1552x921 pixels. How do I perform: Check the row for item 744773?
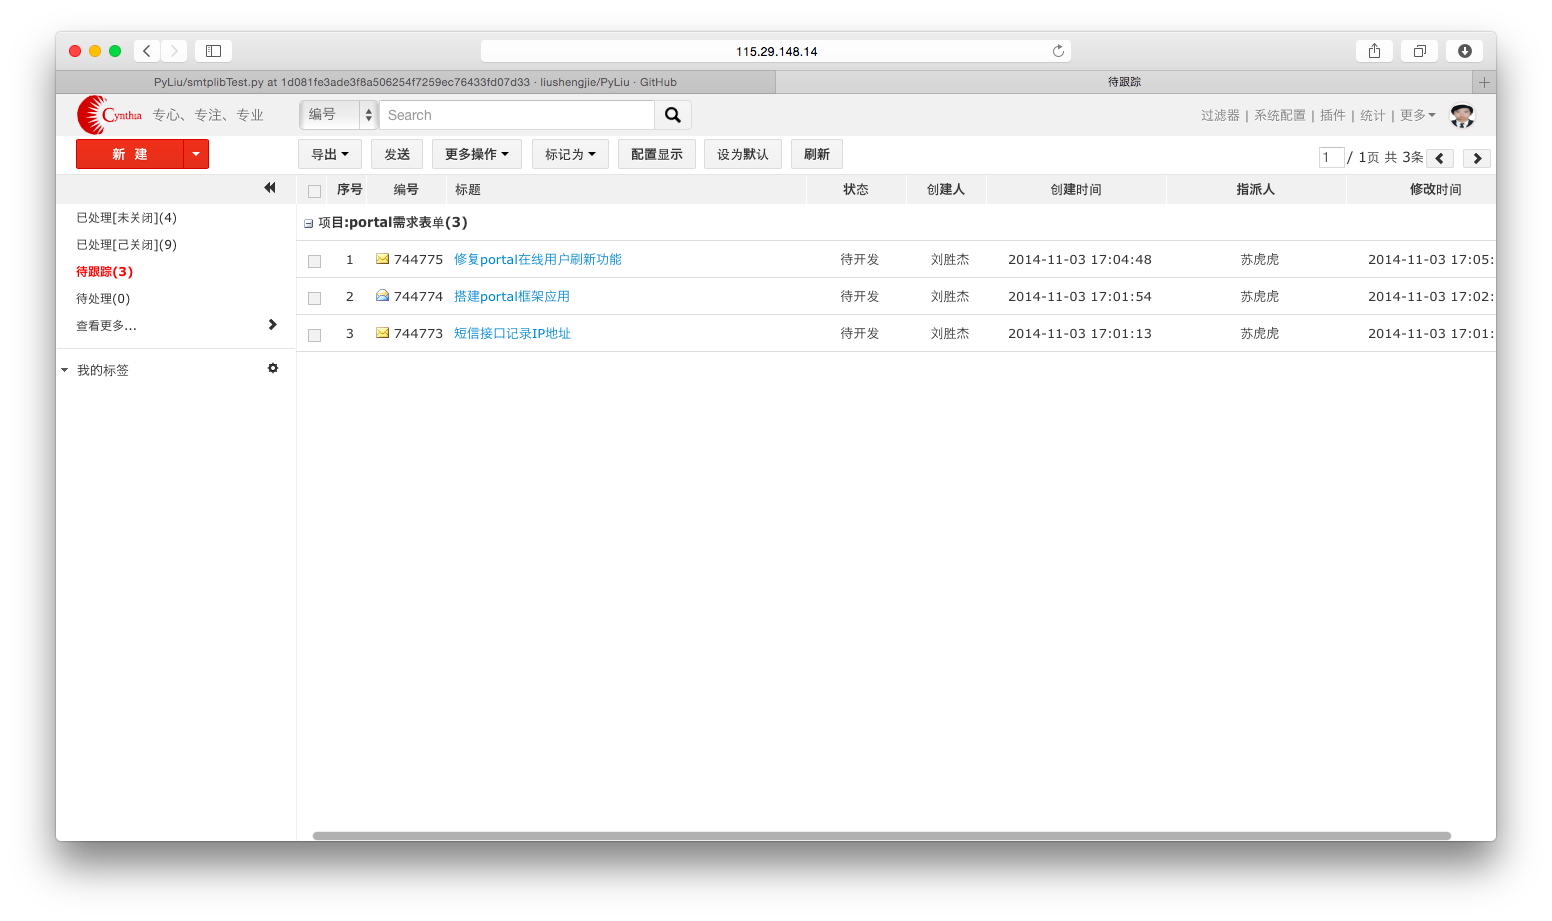[x=315, y=335]
